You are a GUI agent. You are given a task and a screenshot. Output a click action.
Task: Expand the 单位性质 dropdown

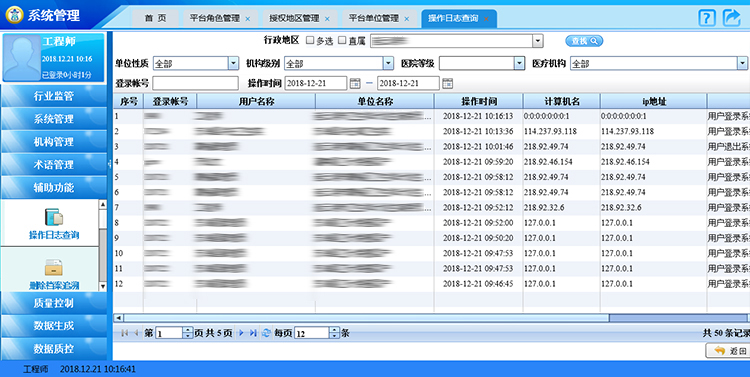tap(233, 63)
